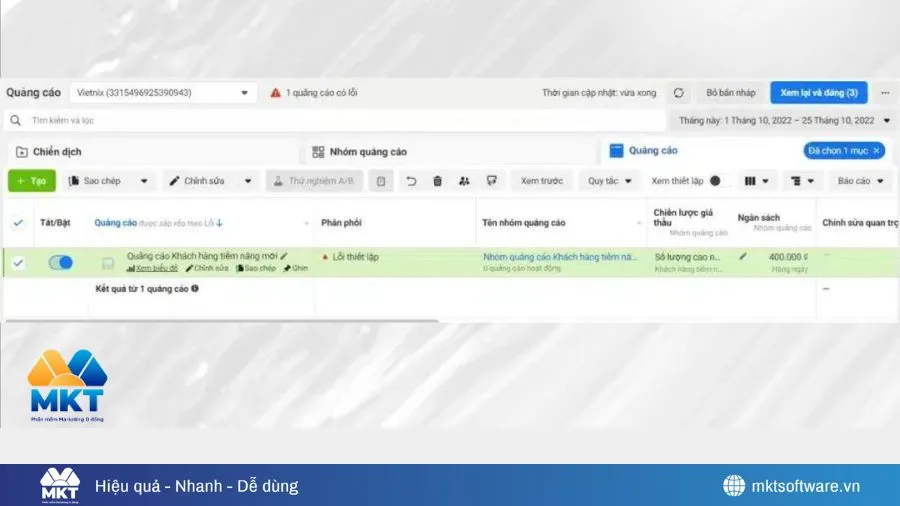Click the refresh icon beside update time
This screenshot has height=506, width=900.
[678, 93]
